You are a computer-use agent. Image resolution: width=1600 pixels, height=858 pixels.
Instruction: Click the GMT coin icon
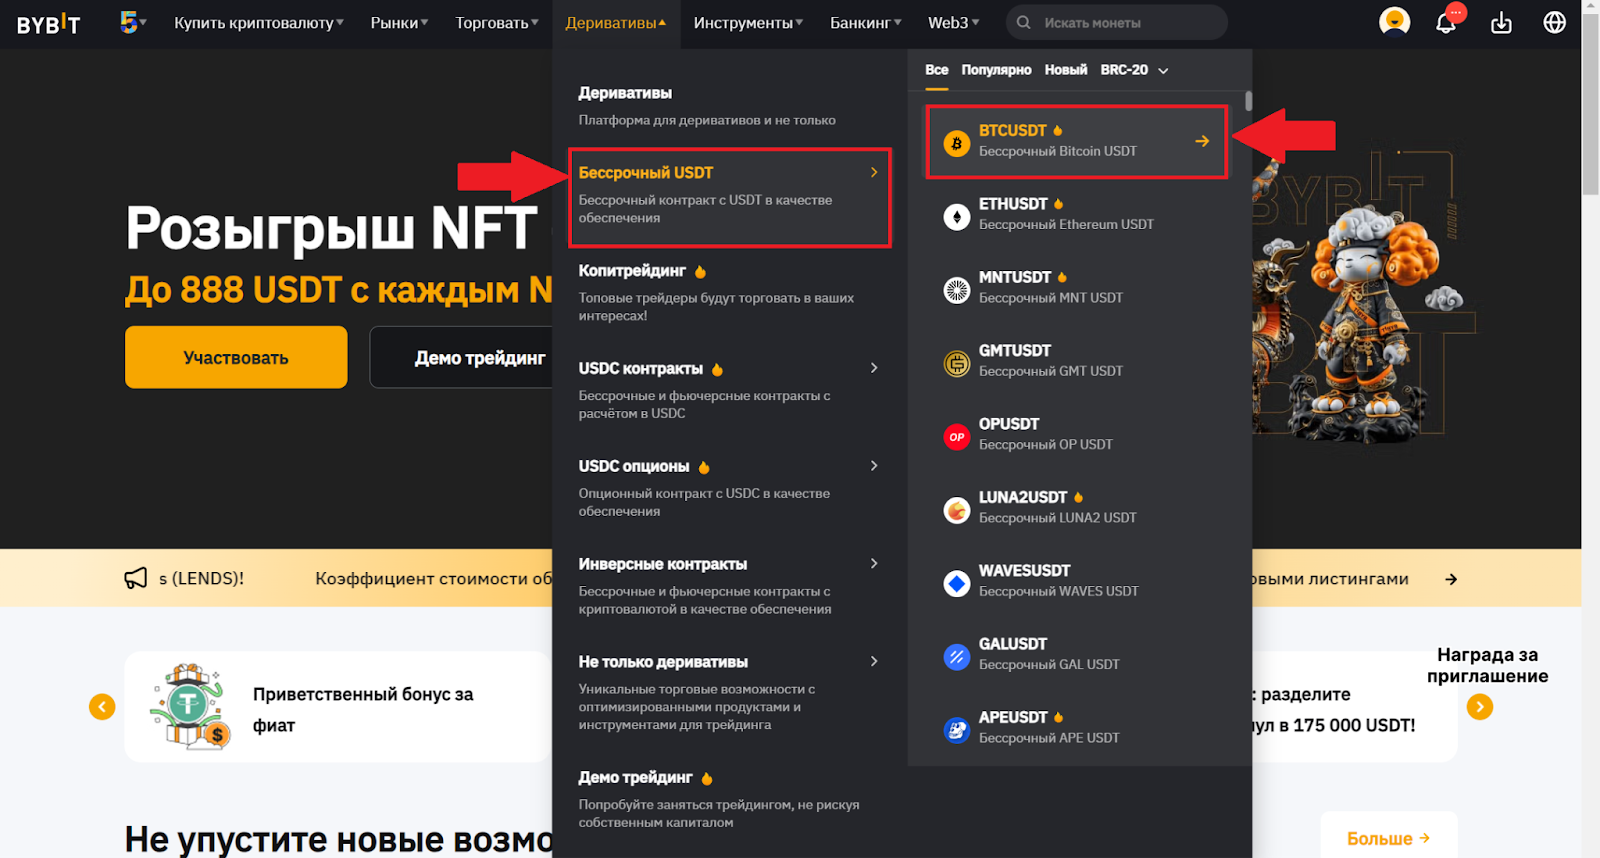[x=957, y=363]
